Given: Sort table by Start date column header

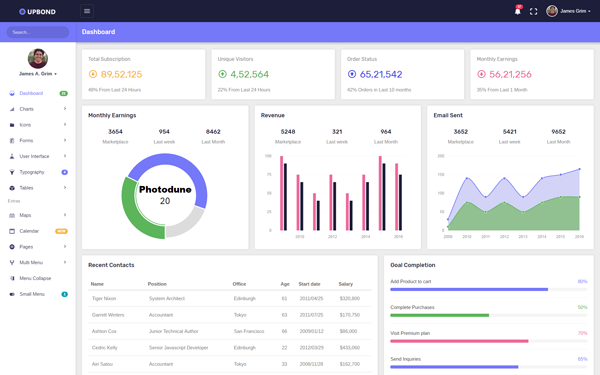Looking at the screenshot, I should coord(309,284).
